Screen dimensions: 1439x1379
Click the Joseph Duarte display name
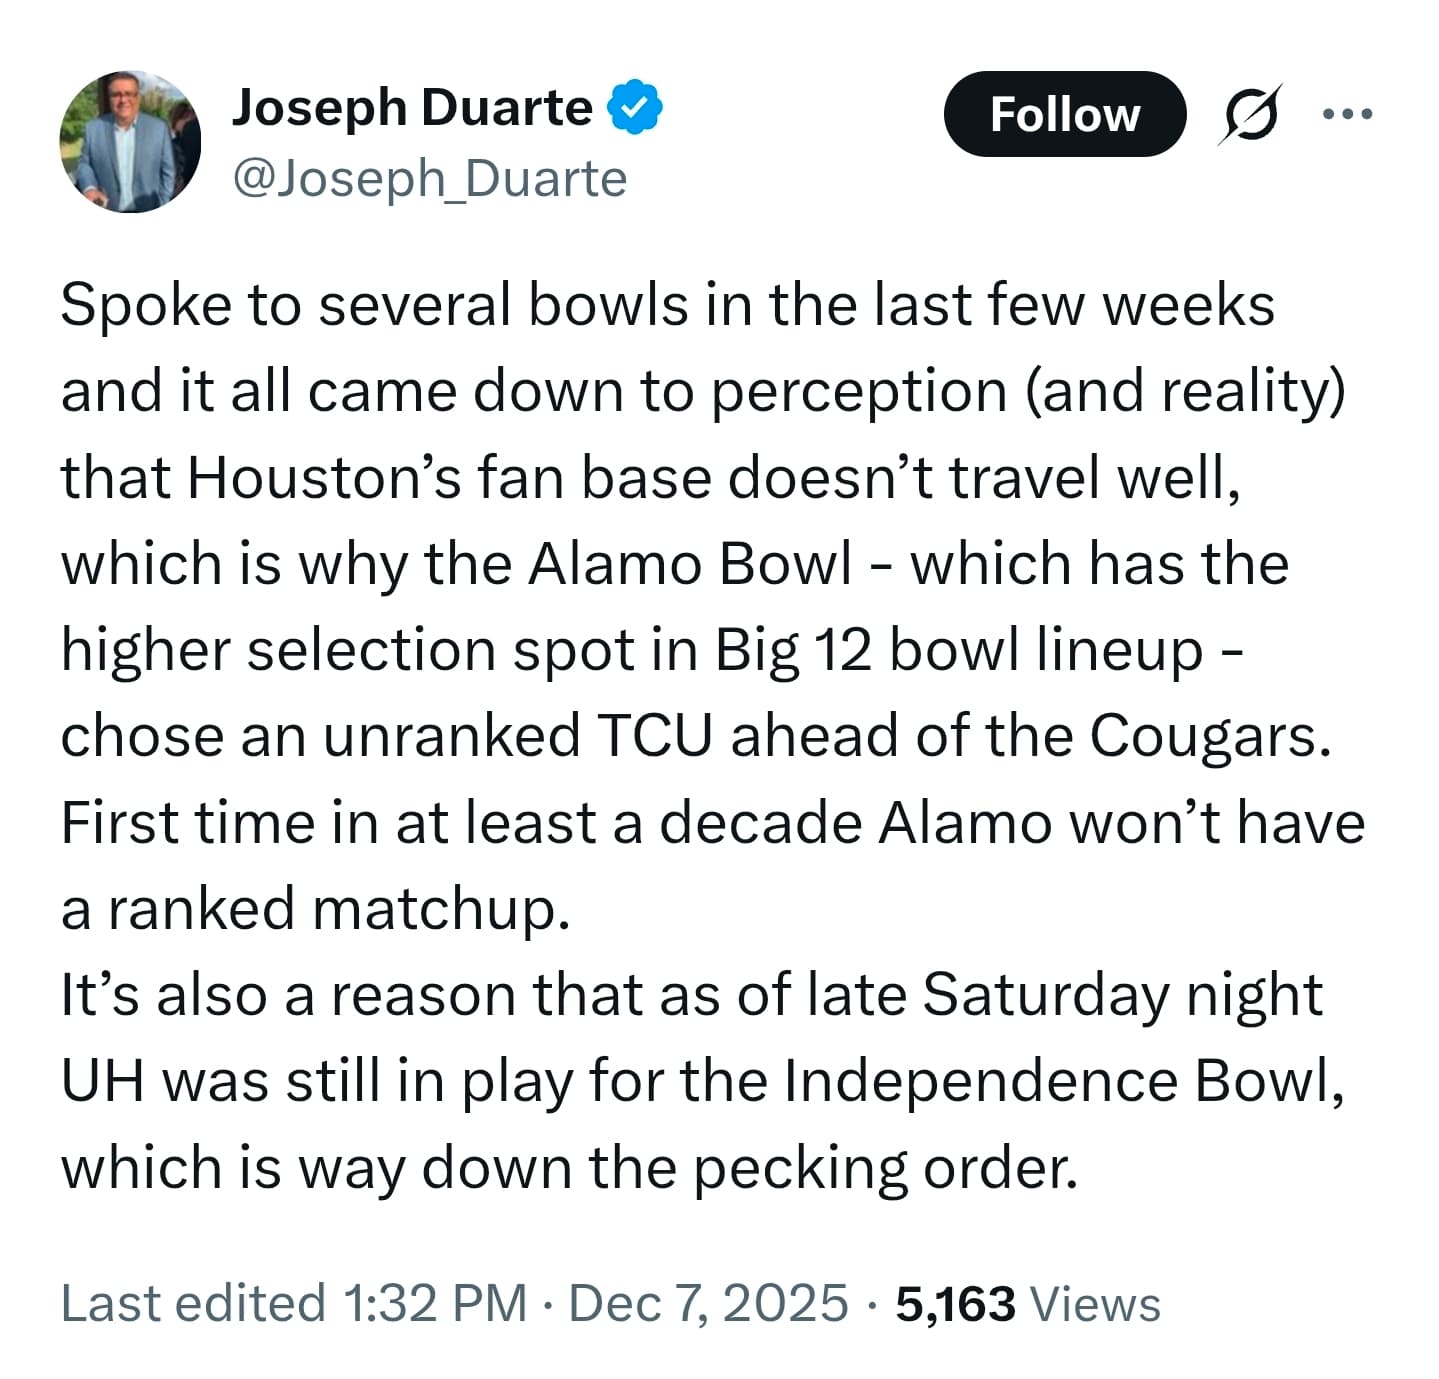coord(412,108)
